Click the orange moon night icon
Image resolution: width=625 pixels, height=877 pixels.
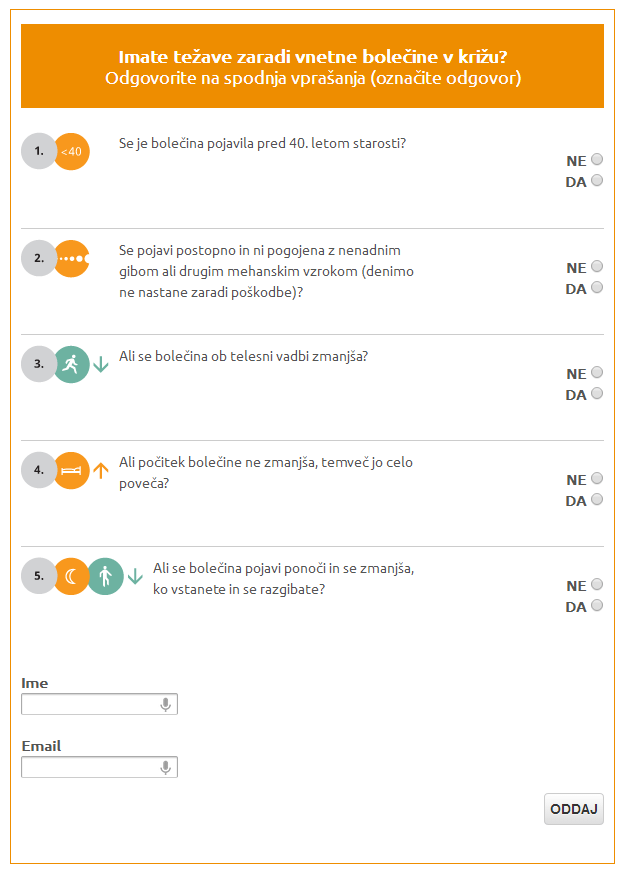pos(72,576)
